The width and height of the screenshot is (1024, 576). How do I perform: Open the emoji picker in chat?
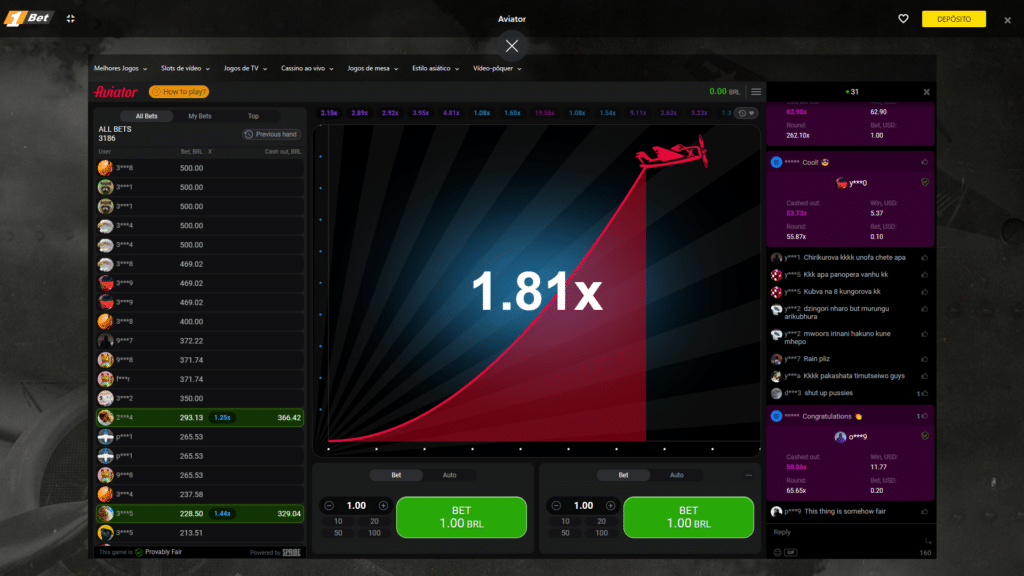click(x=777, y=552)
